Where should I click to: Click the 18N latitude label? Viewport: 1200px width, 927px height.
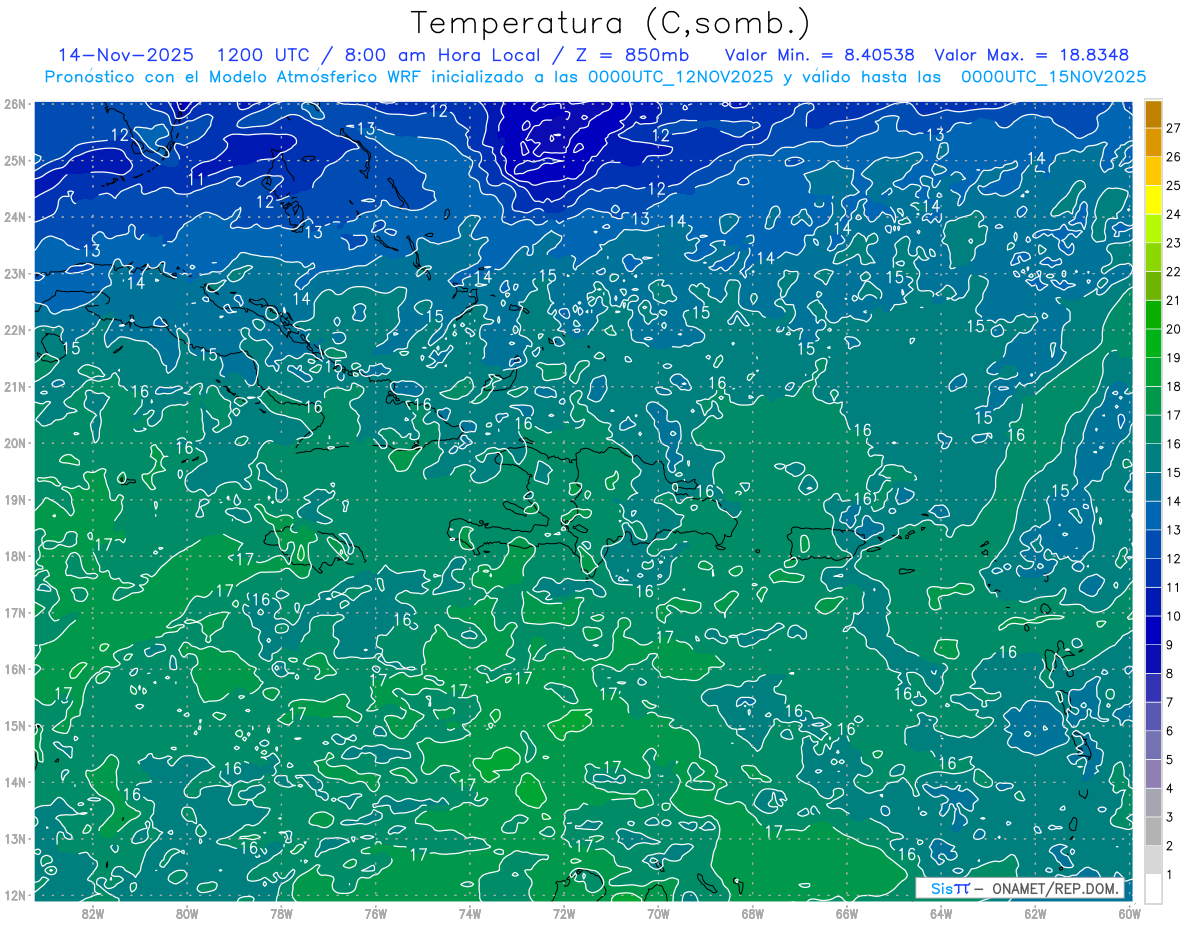click(x=15, y=556)
